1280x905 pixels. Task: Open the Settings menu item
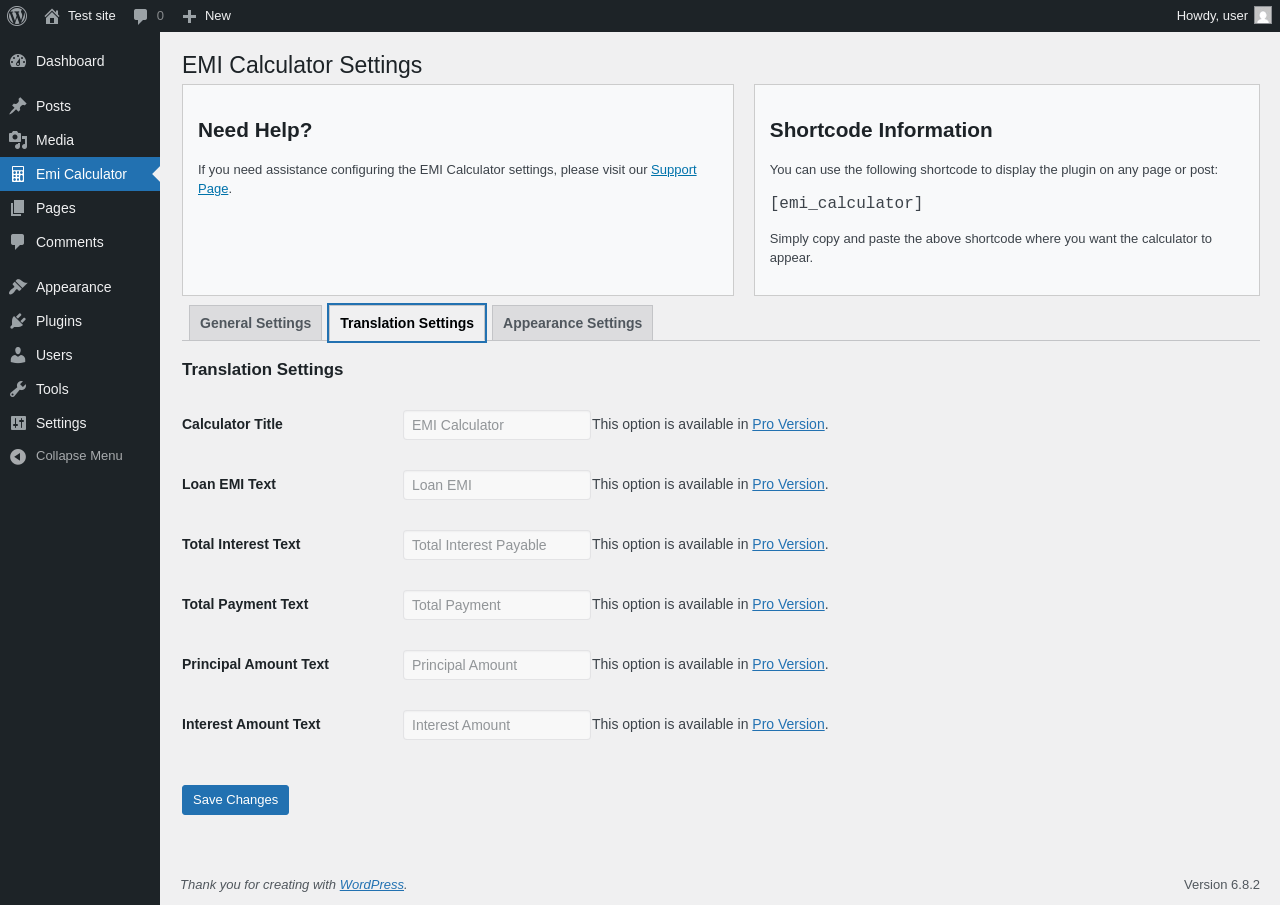[80, 423]
